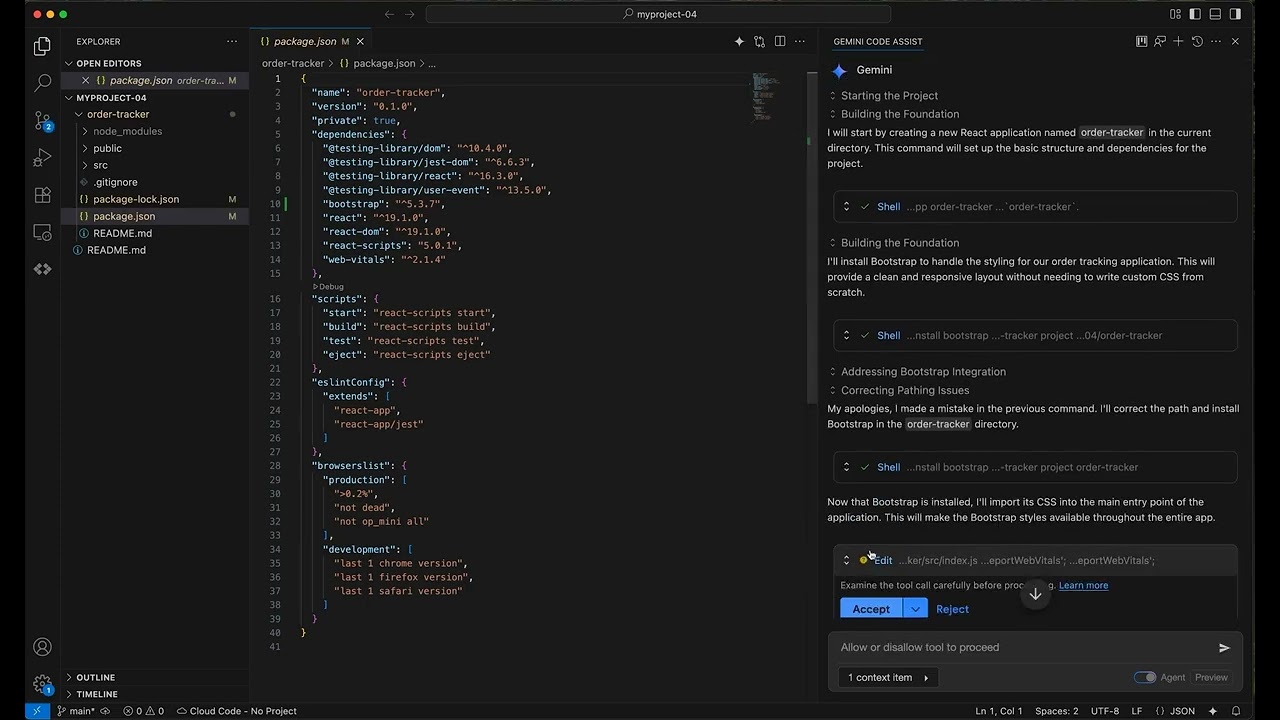Send the message in Gemini chat

coord(1224,648)
